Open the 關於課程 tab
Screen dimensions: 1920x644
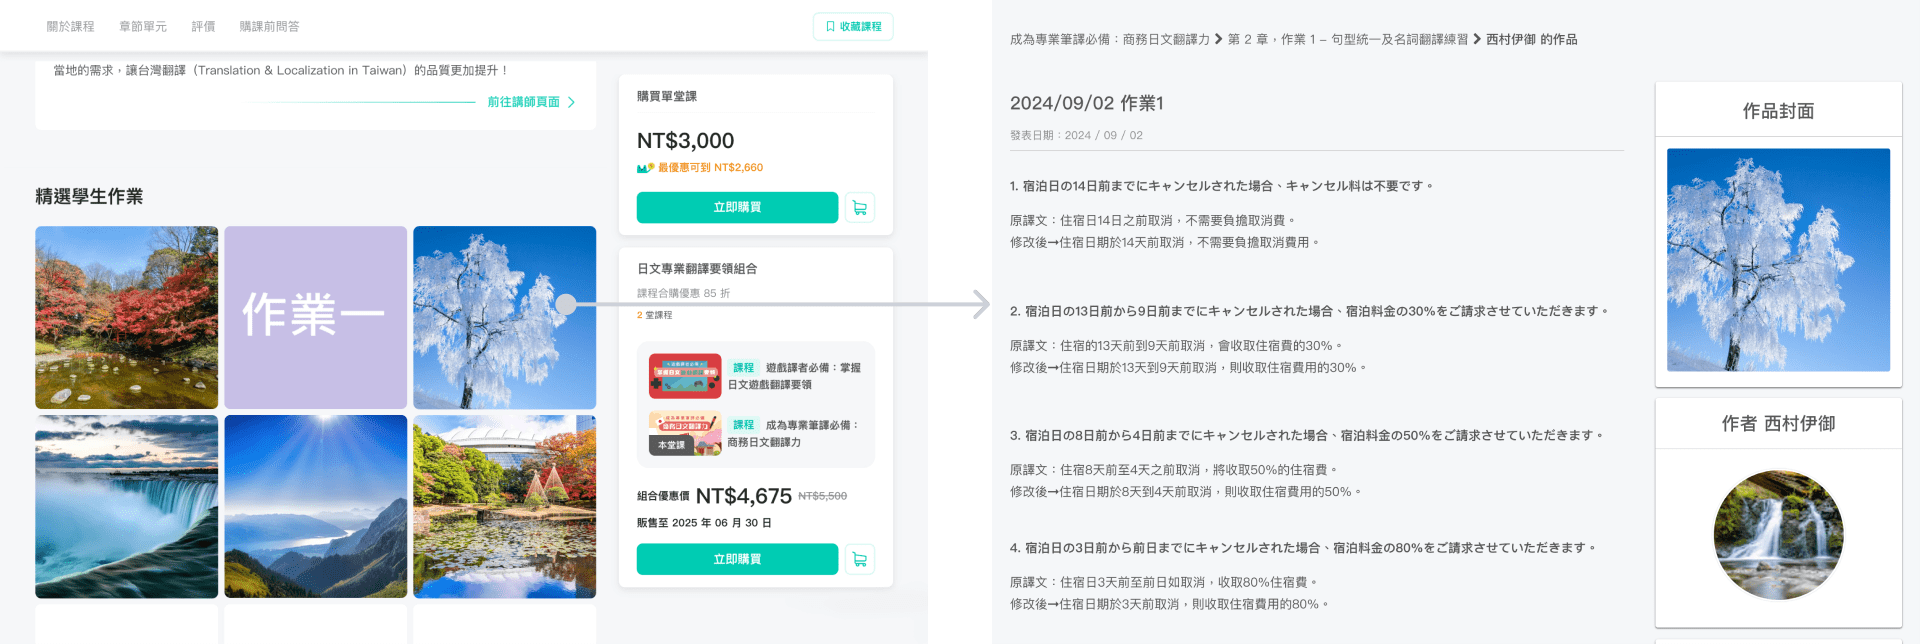click(71, 27)
